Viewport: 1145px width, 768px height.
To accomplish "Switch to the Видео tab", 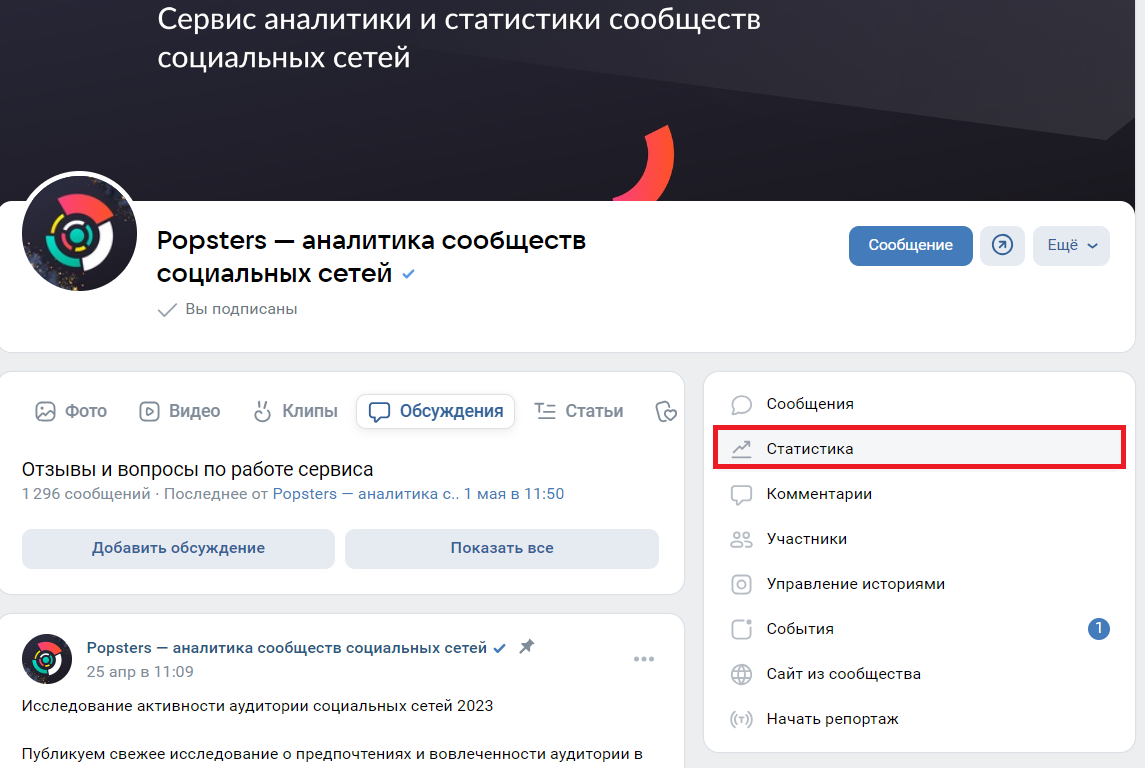I will tap(180, 411).
